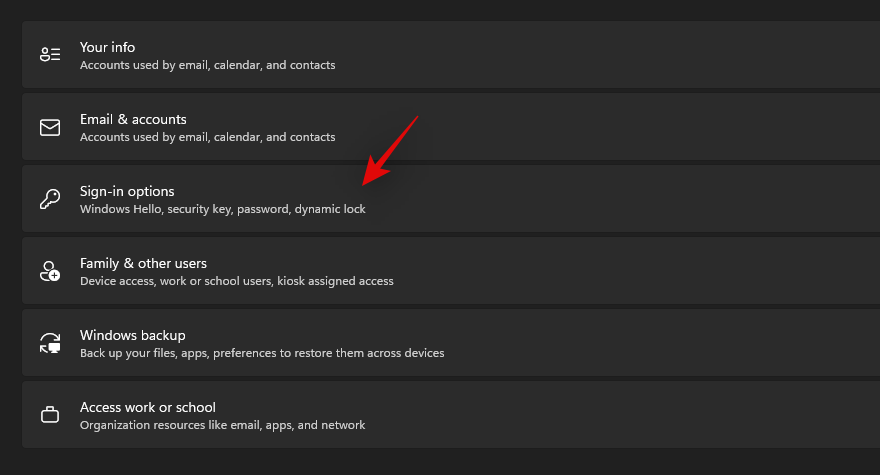This screenshot has height=475, width=880.
Task: Click the Windows backup sync icon
Action: click(x=50, y=342)
